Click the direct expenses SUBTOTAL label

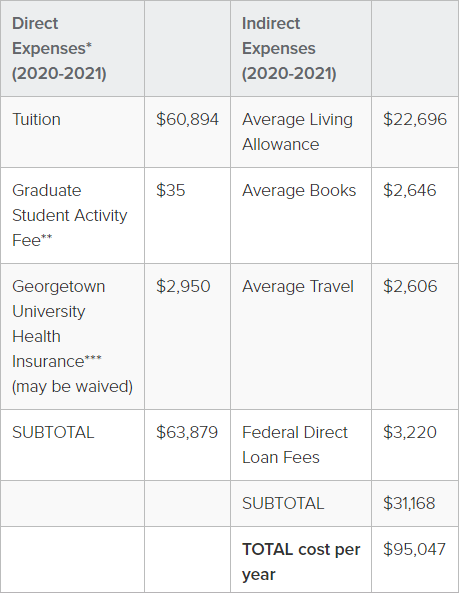click(x=53, y=433)
